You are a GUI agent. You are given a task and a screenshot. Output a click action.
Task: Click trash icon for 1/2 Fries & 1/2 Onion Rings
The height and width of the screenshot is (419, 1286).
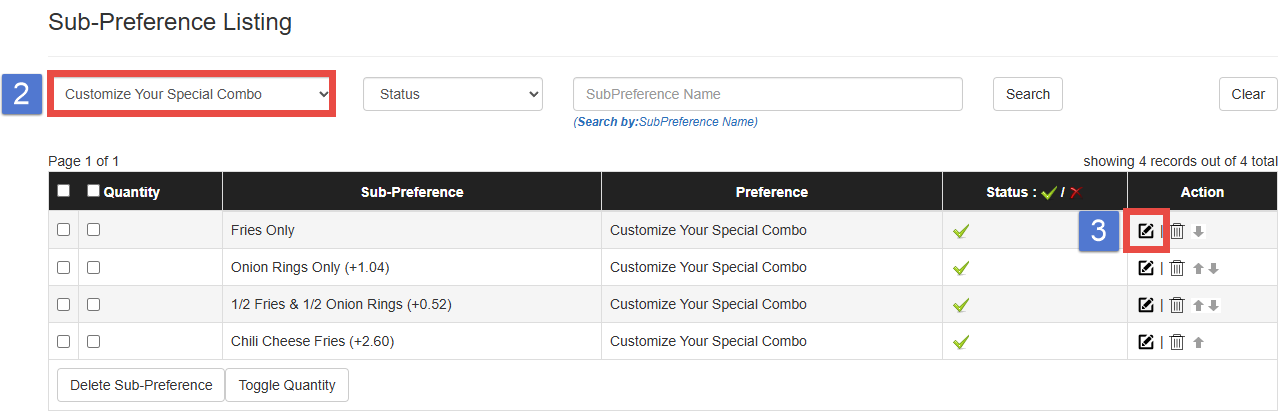pyautogui.click(x=1177, y=305)
